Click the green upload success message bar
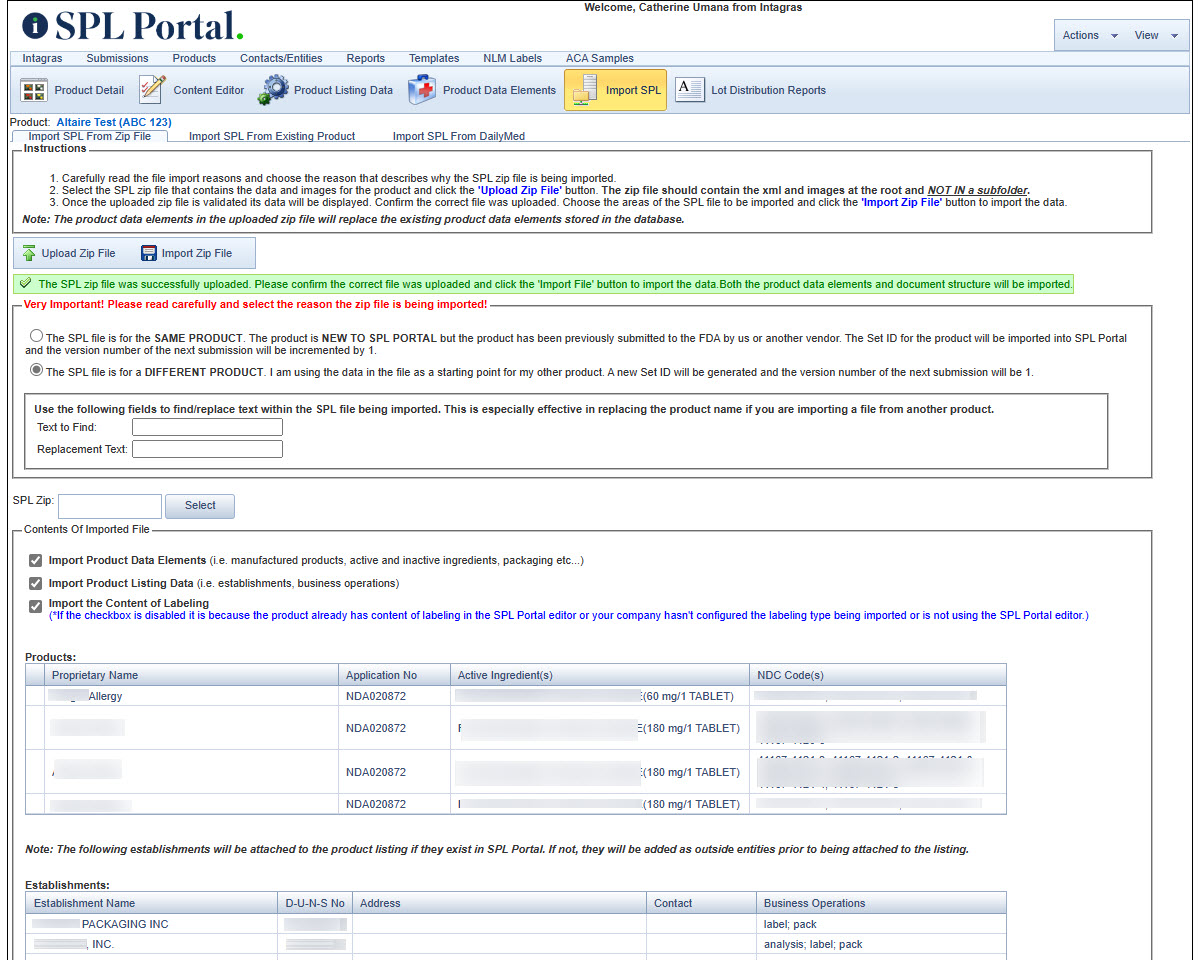Screen dimensions: 1199x960 pos(543,284)
